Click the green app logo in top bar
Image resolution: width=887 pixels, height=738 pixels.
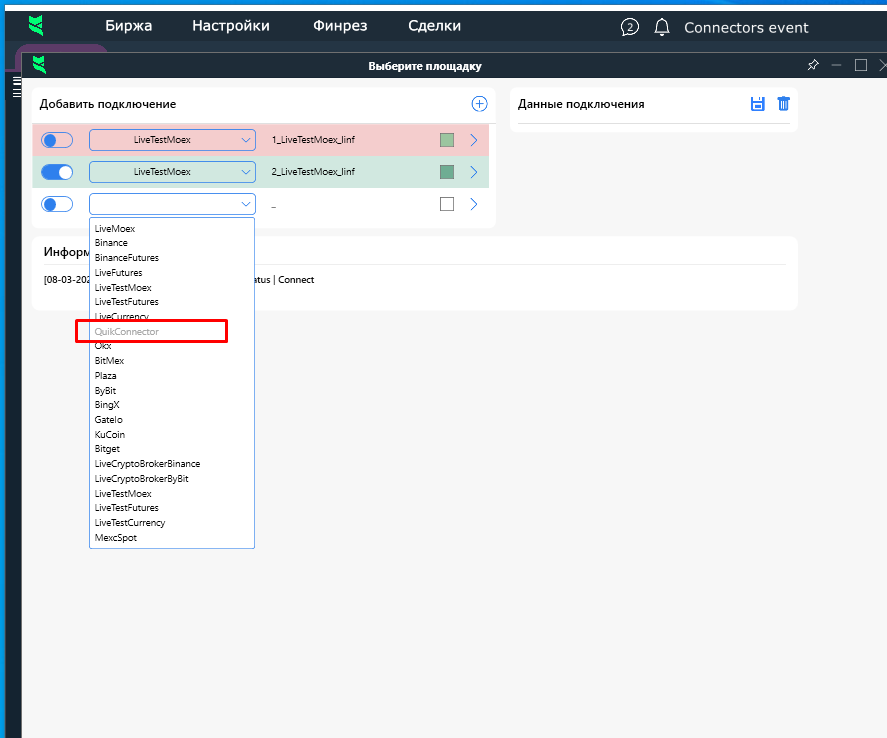[x=37, y=26]
